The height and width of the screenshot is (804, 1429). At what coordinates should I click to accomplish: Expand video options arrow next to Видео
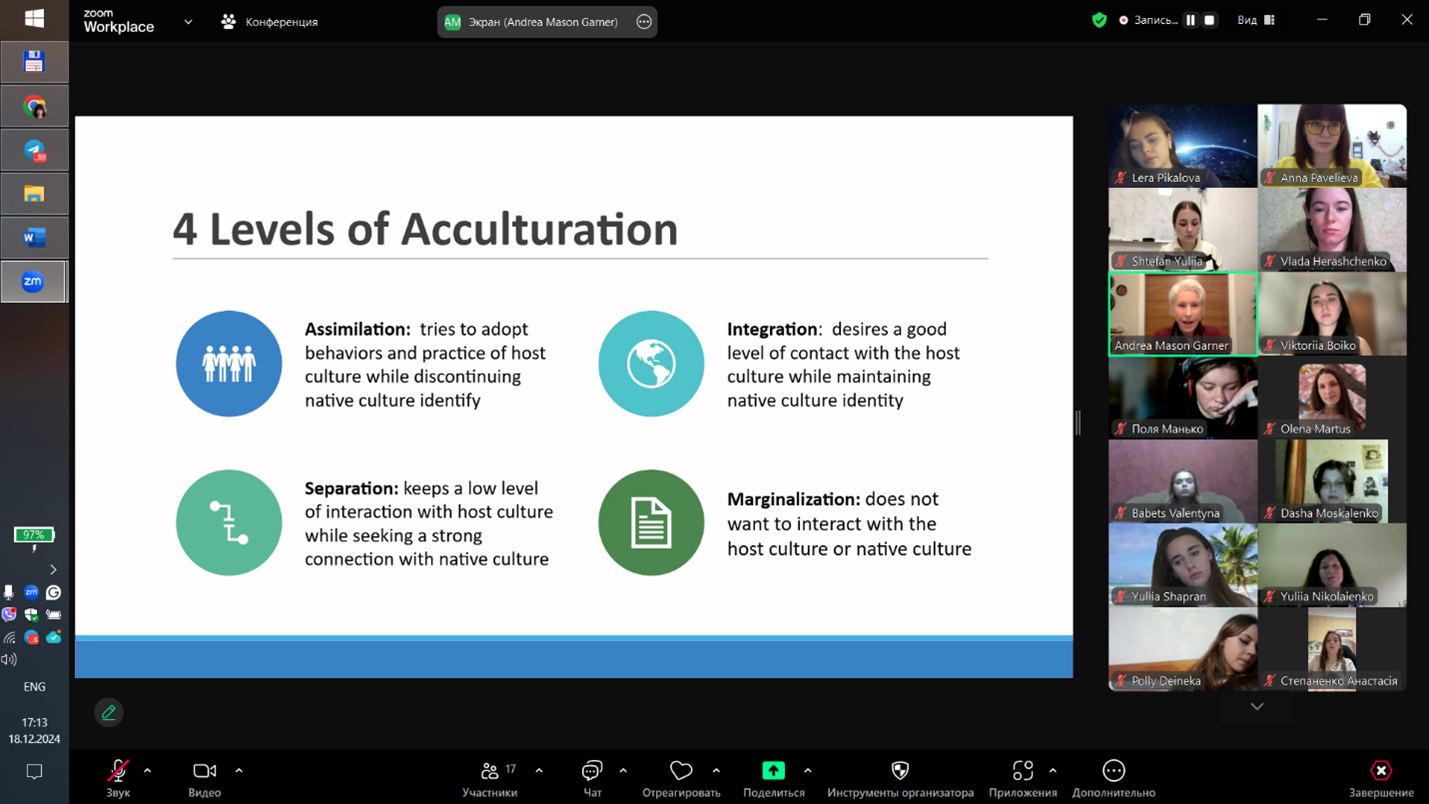point(239,771)
